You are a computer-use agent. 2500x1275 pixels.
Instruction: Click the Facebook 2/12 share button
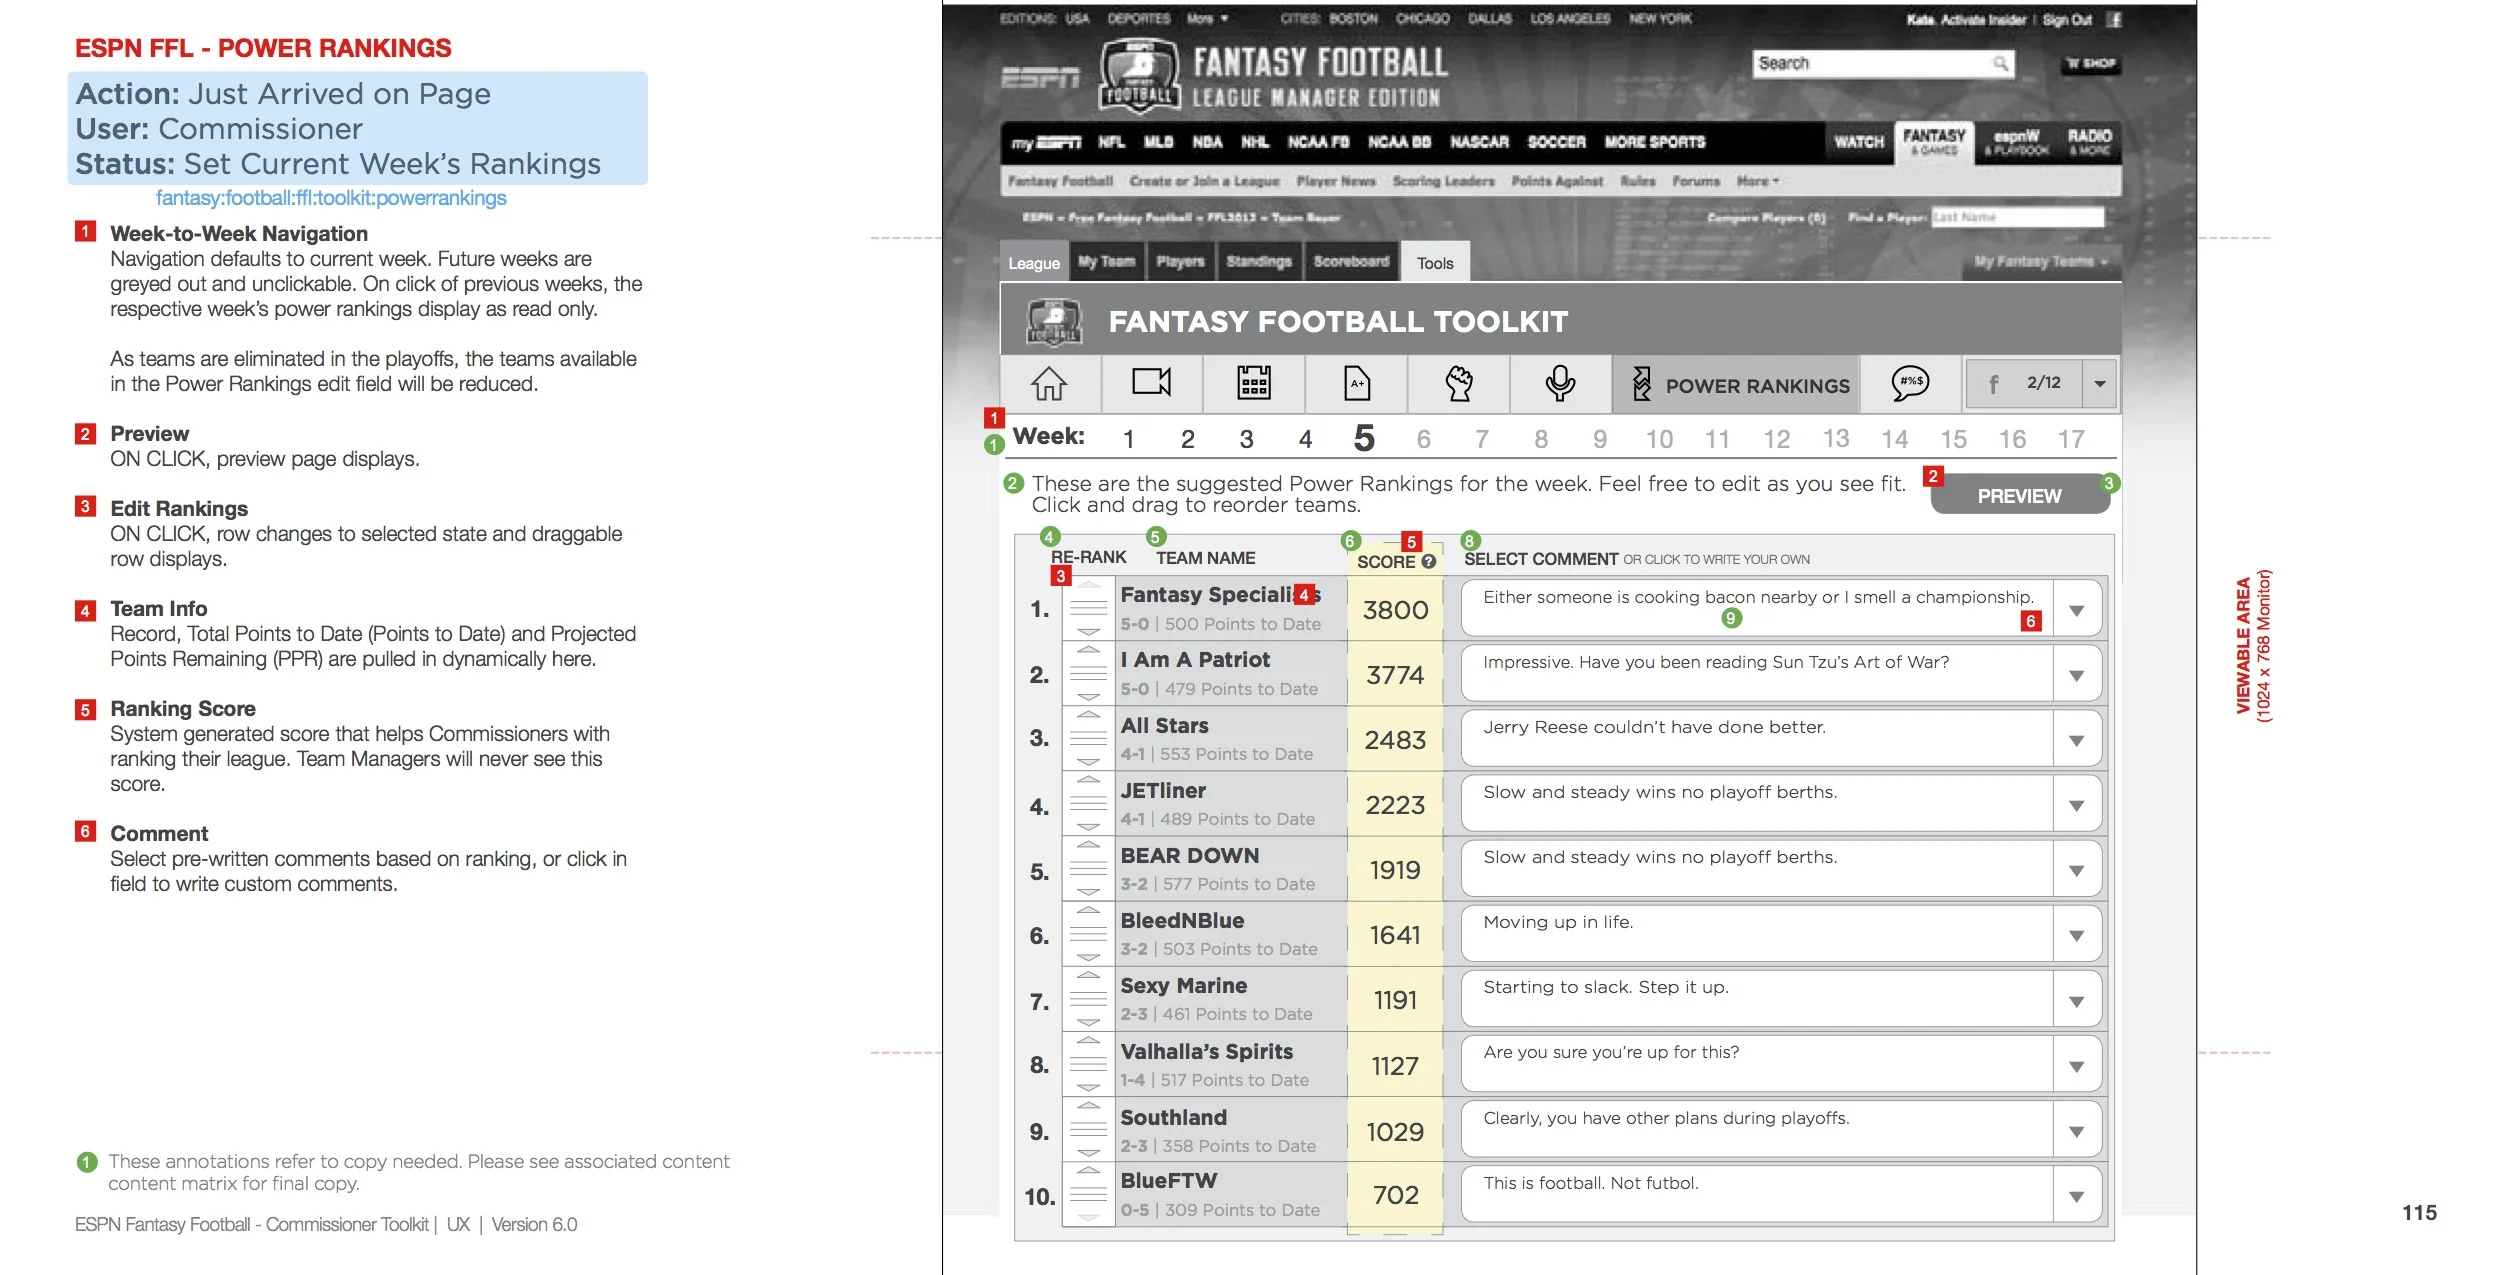2024,384
